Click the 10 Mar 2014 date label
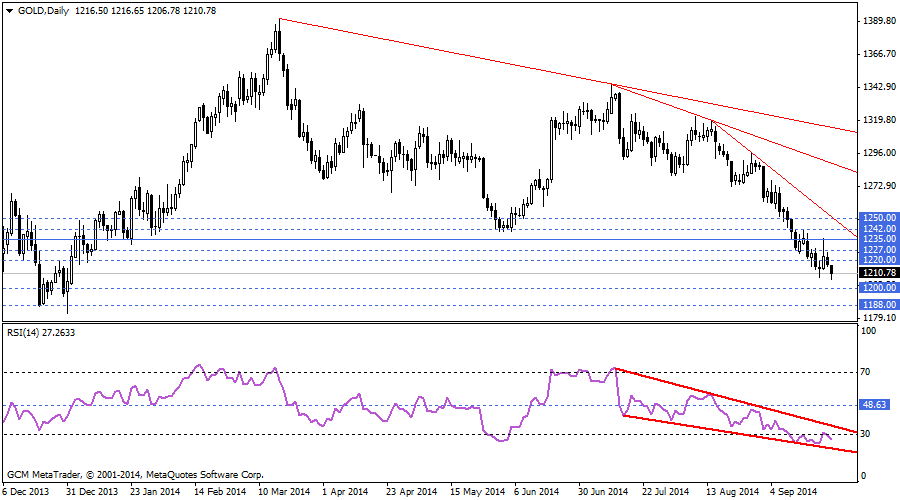The height and width of the screenshot is (500, 900). [x=282, y=492]
